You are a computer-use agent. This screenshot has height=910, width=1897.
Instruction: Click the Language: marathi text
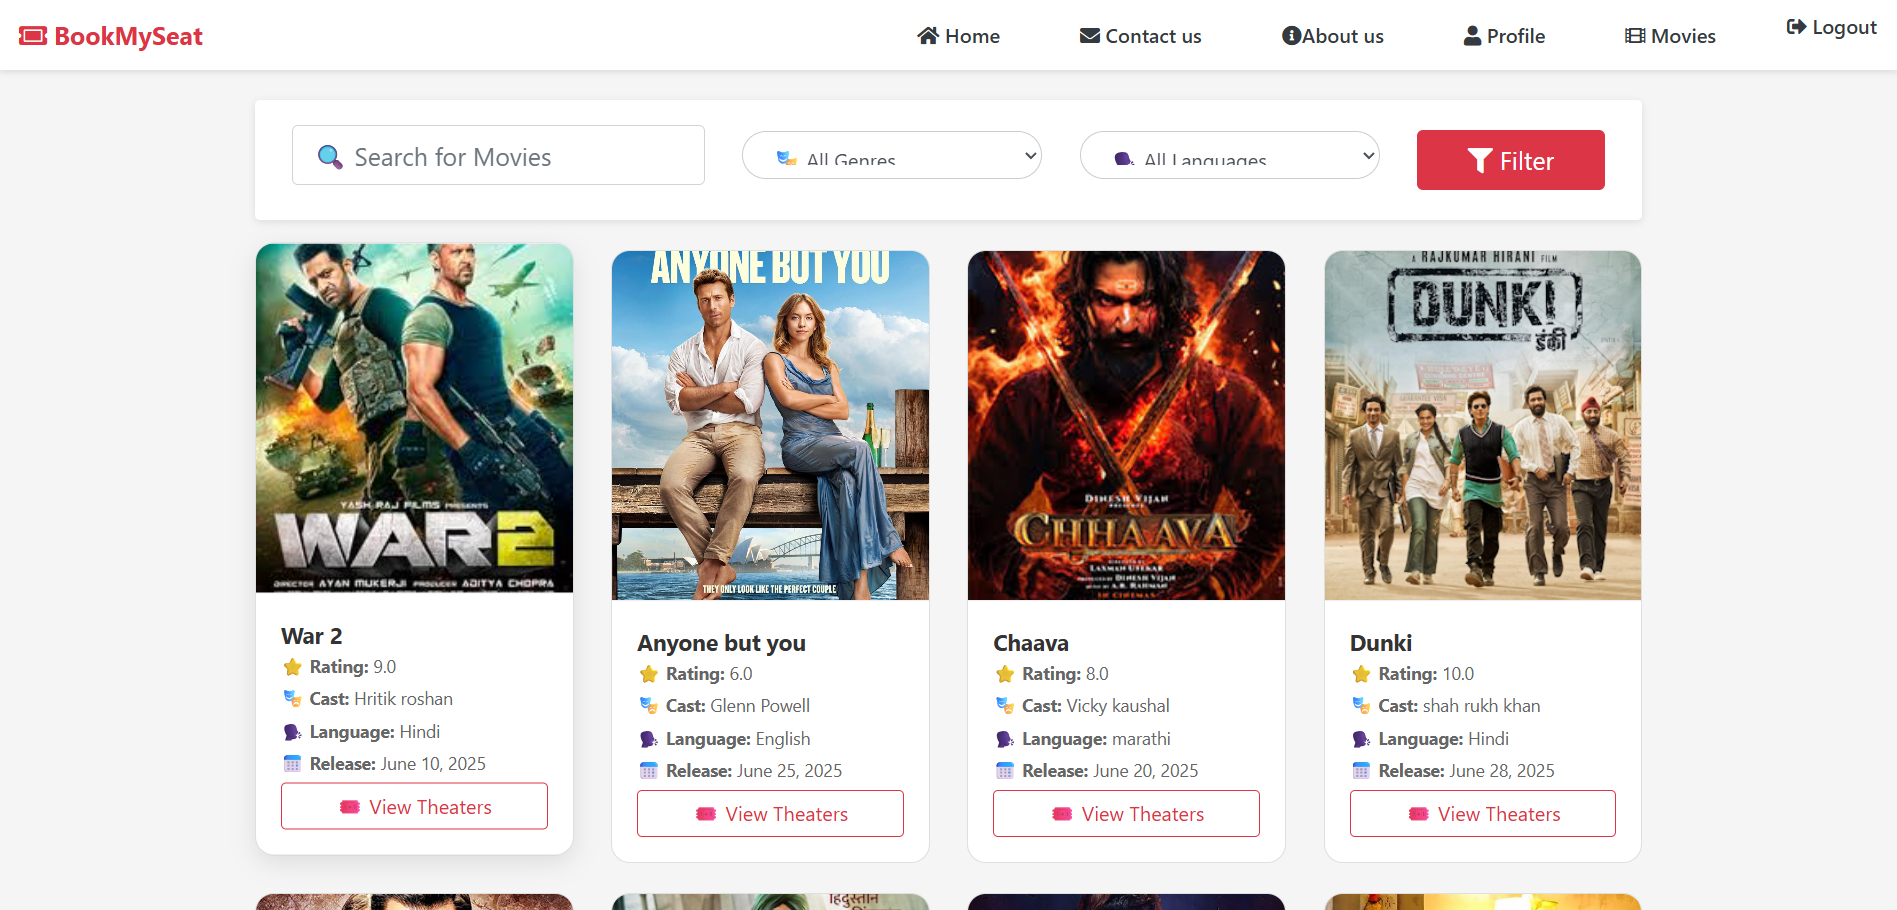coord(1096,739)
